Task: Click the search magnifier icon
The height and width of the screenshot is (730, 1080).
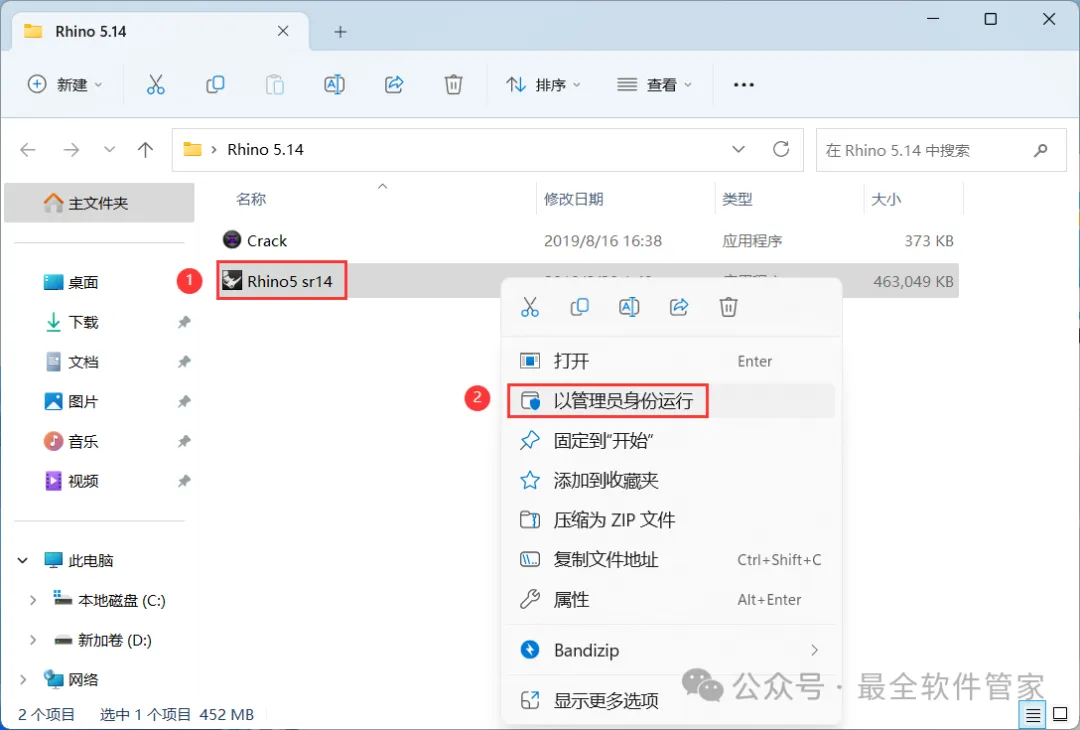Action: pyautogui.click(x=1041, y=149)
